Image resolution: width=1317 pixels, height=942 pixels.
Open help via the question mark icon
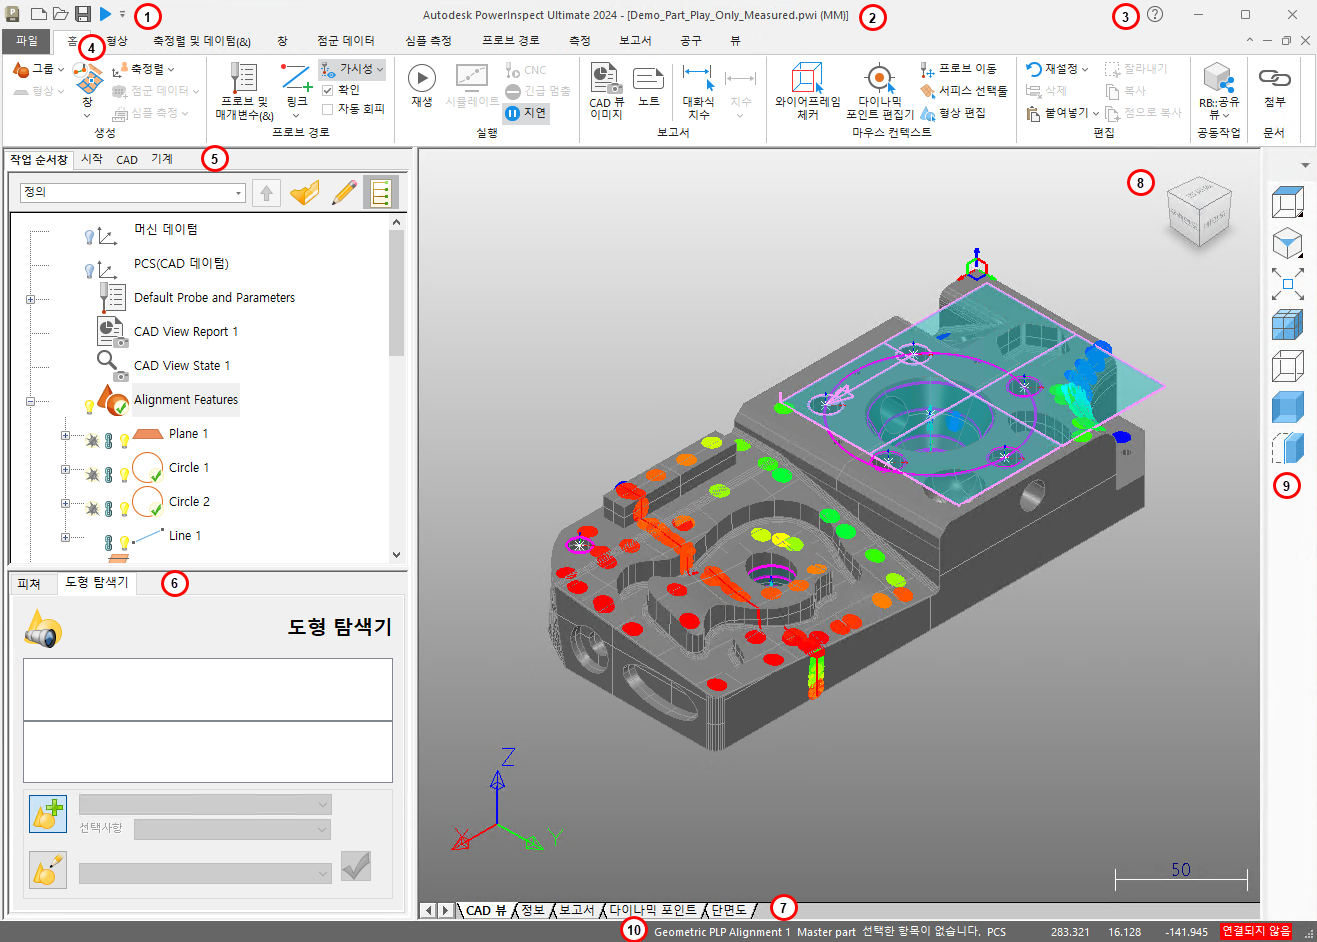click(1155, 14)
